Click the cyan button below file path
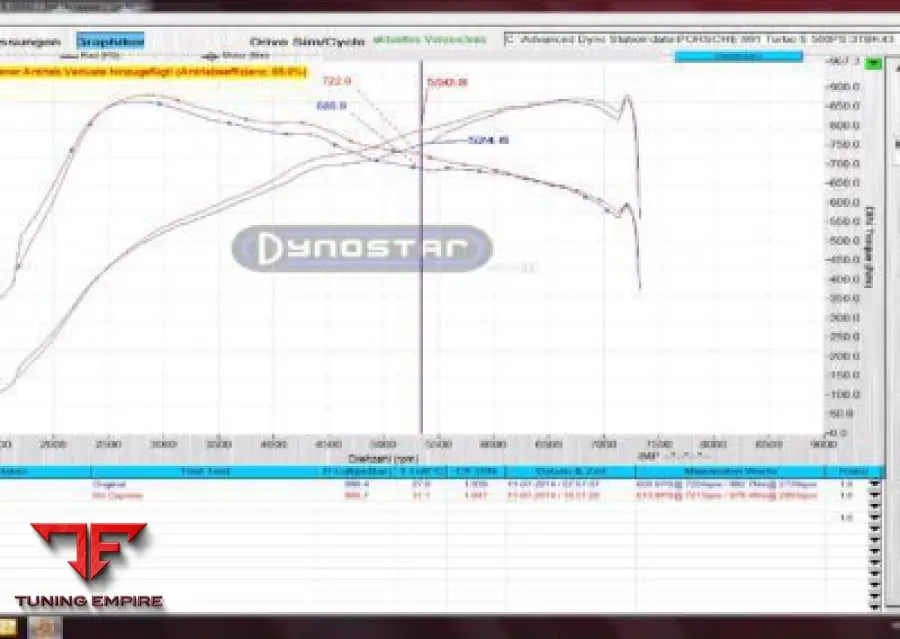Image resolution: width=900 pixels, height=639 pixels. point(738,57)
